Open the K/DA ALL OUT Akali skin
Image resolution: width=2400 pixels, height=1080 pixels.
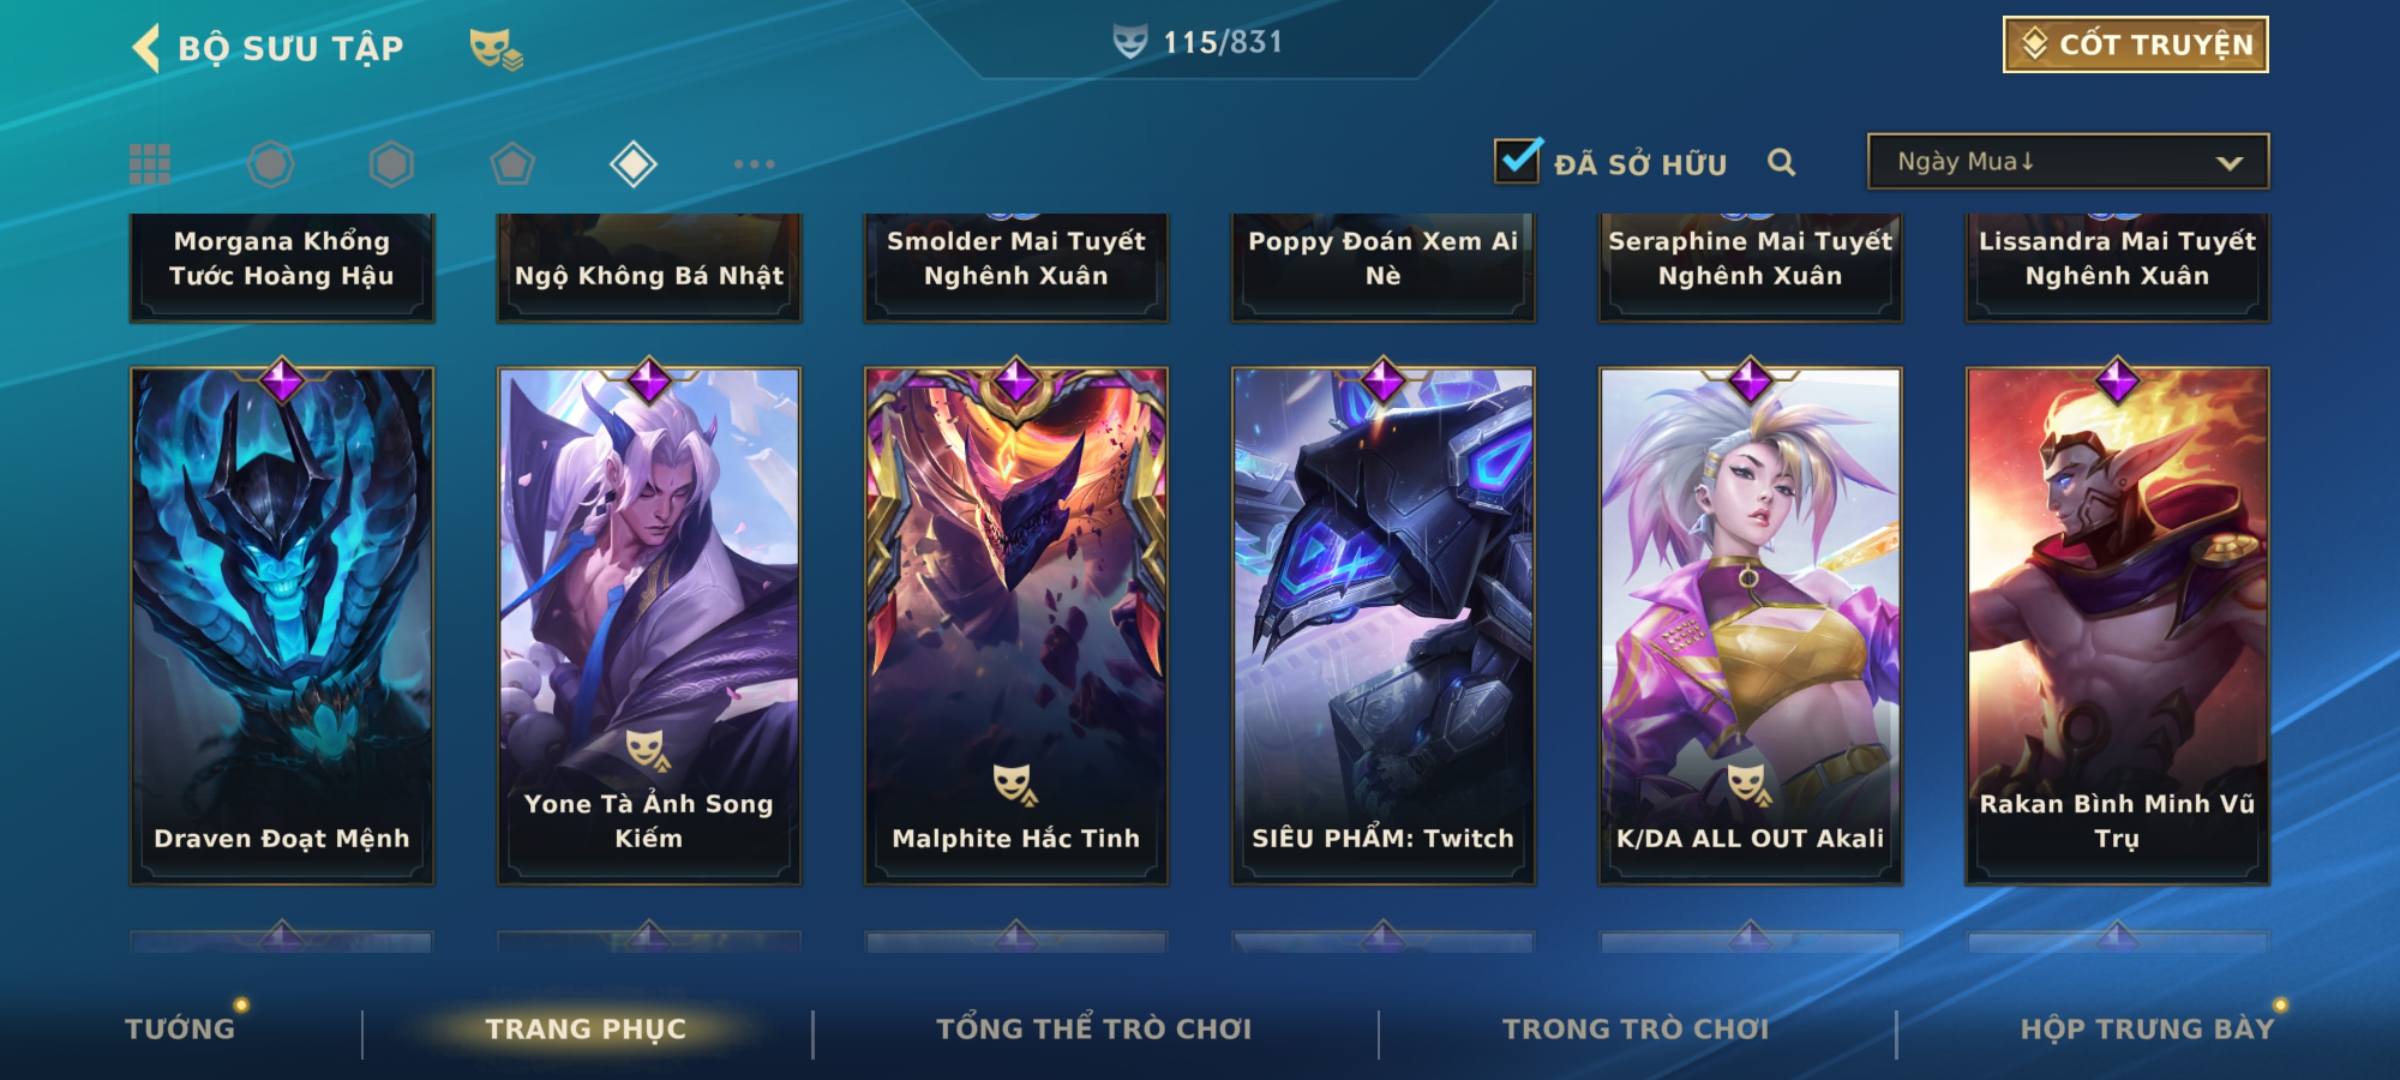coord(1750,626)
